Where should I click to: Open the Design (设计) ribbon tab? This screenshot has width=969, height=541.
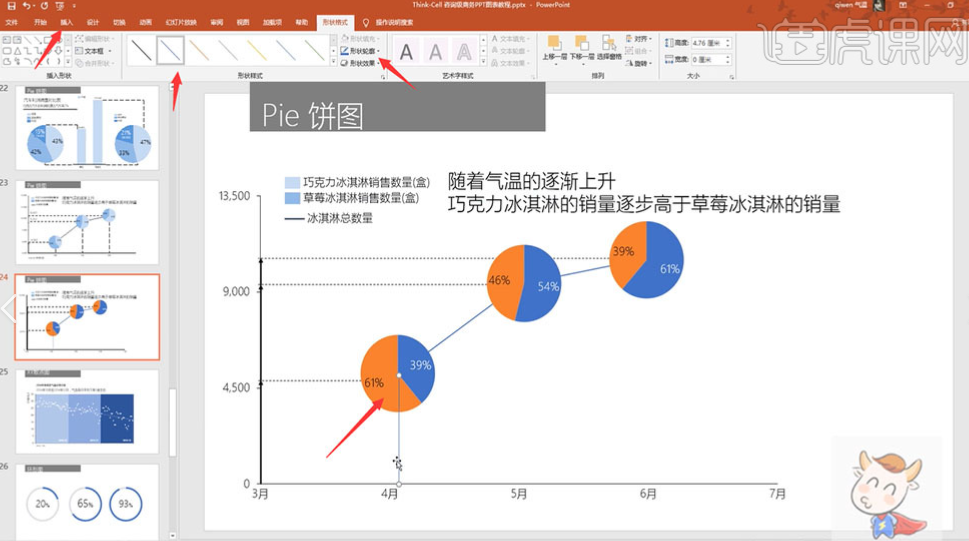tap(93, 21)
